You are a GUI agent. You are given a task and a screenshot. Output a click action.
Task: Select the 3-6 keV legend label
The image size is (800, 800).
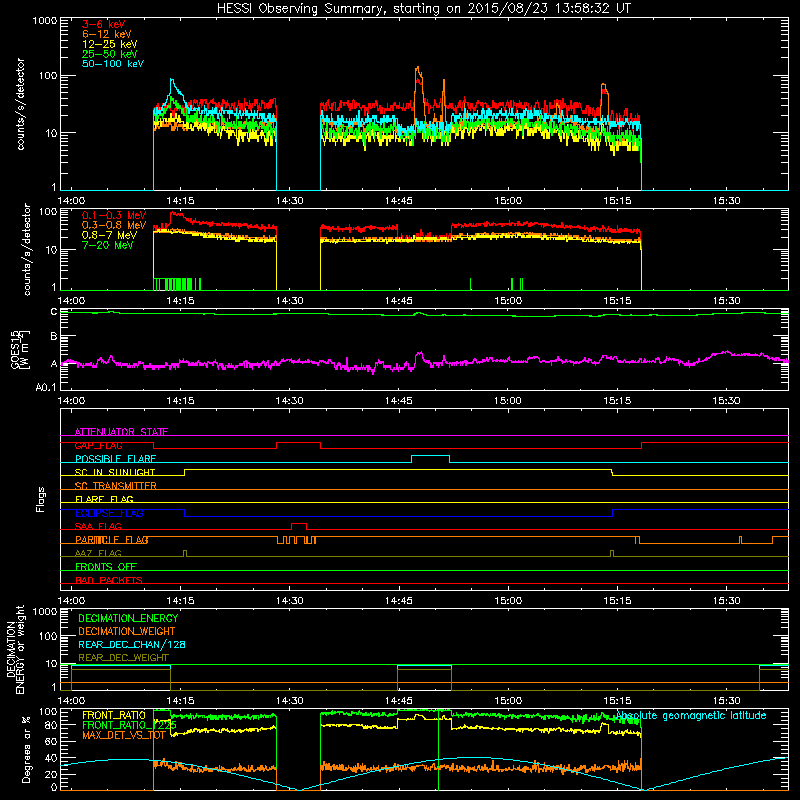coord(104,24)
